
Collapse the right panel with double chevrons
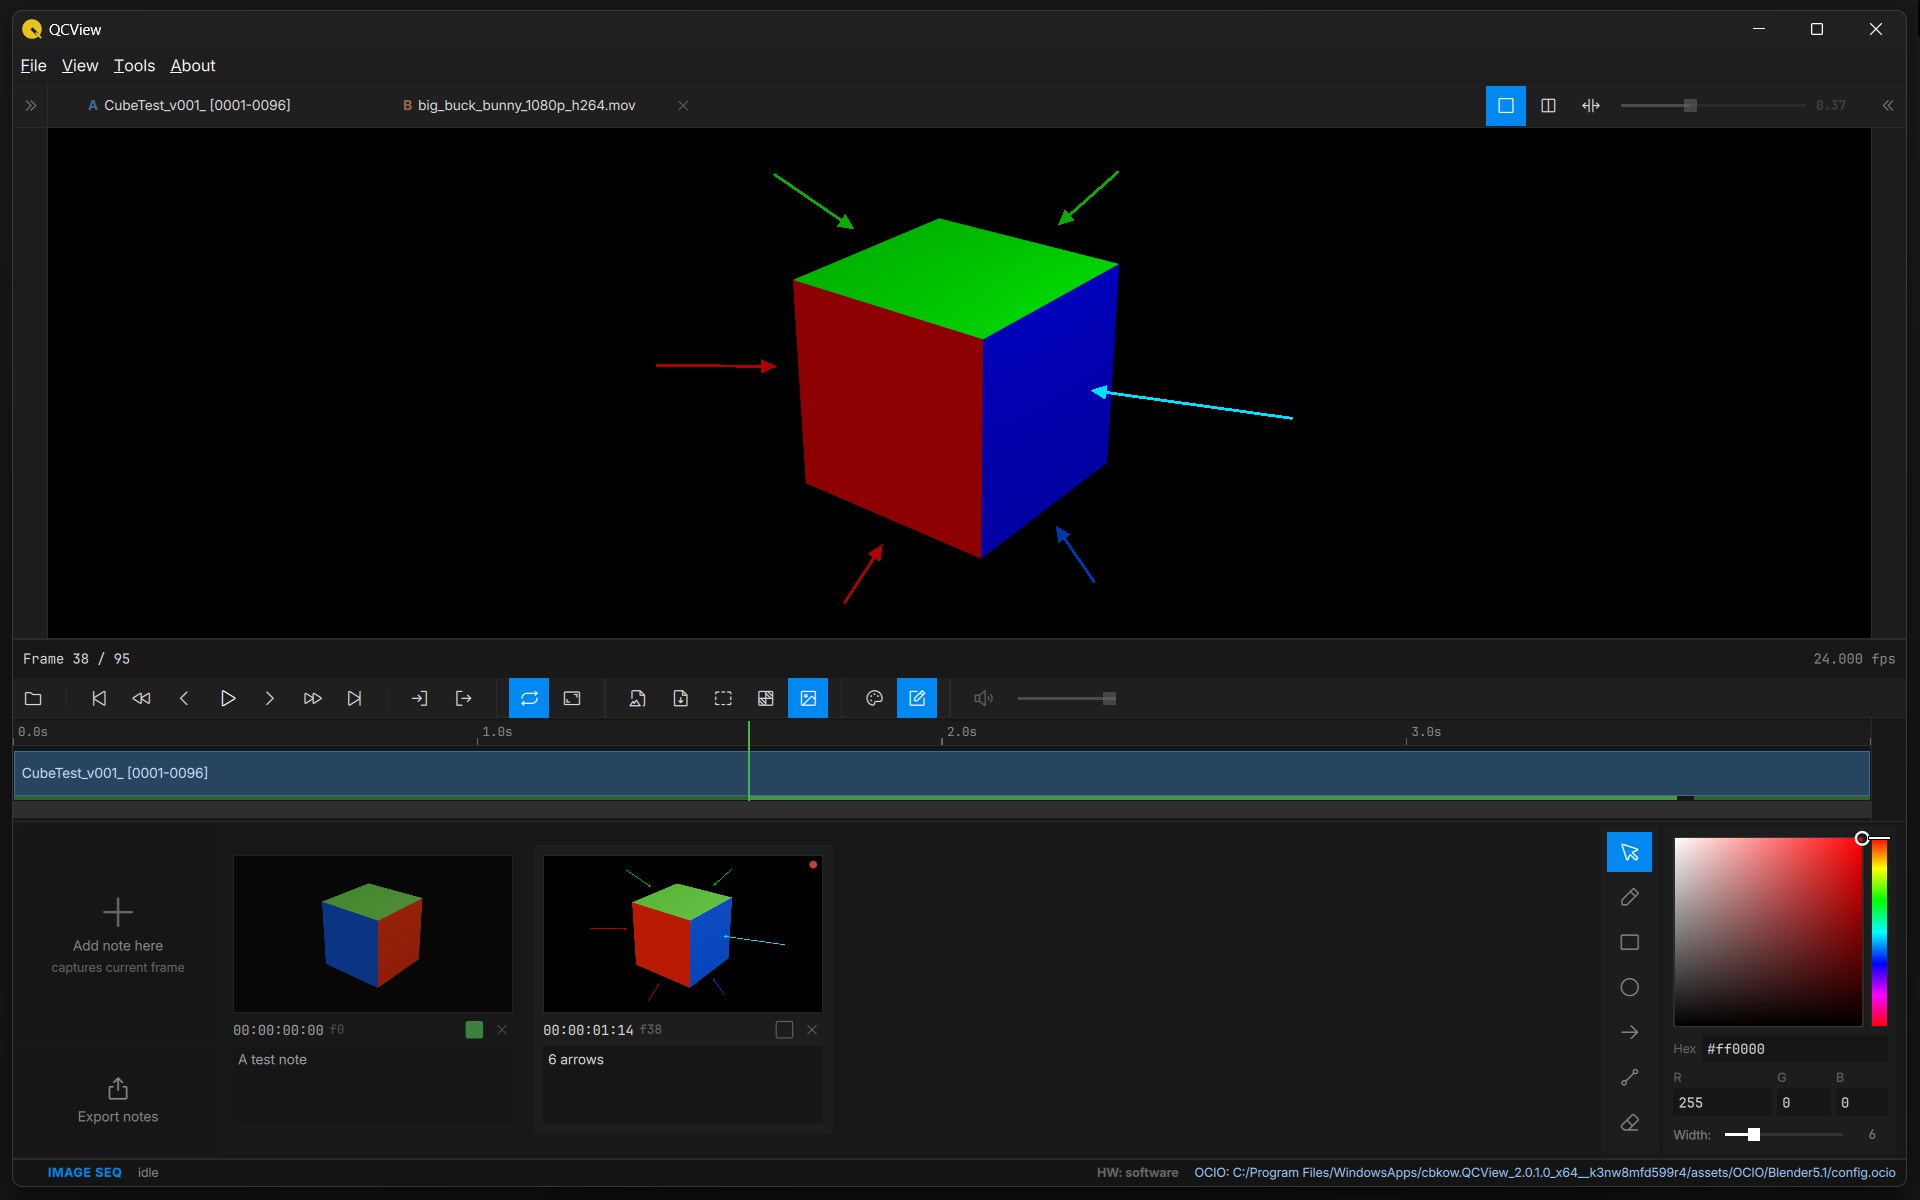1888,105
